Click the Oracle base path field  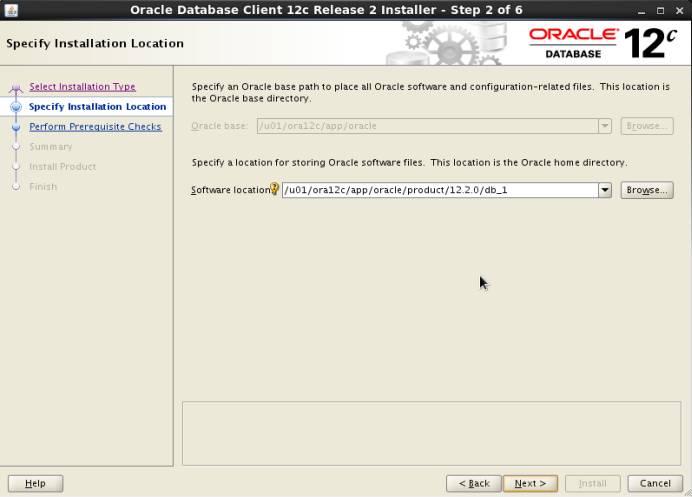tap(428, 126)
